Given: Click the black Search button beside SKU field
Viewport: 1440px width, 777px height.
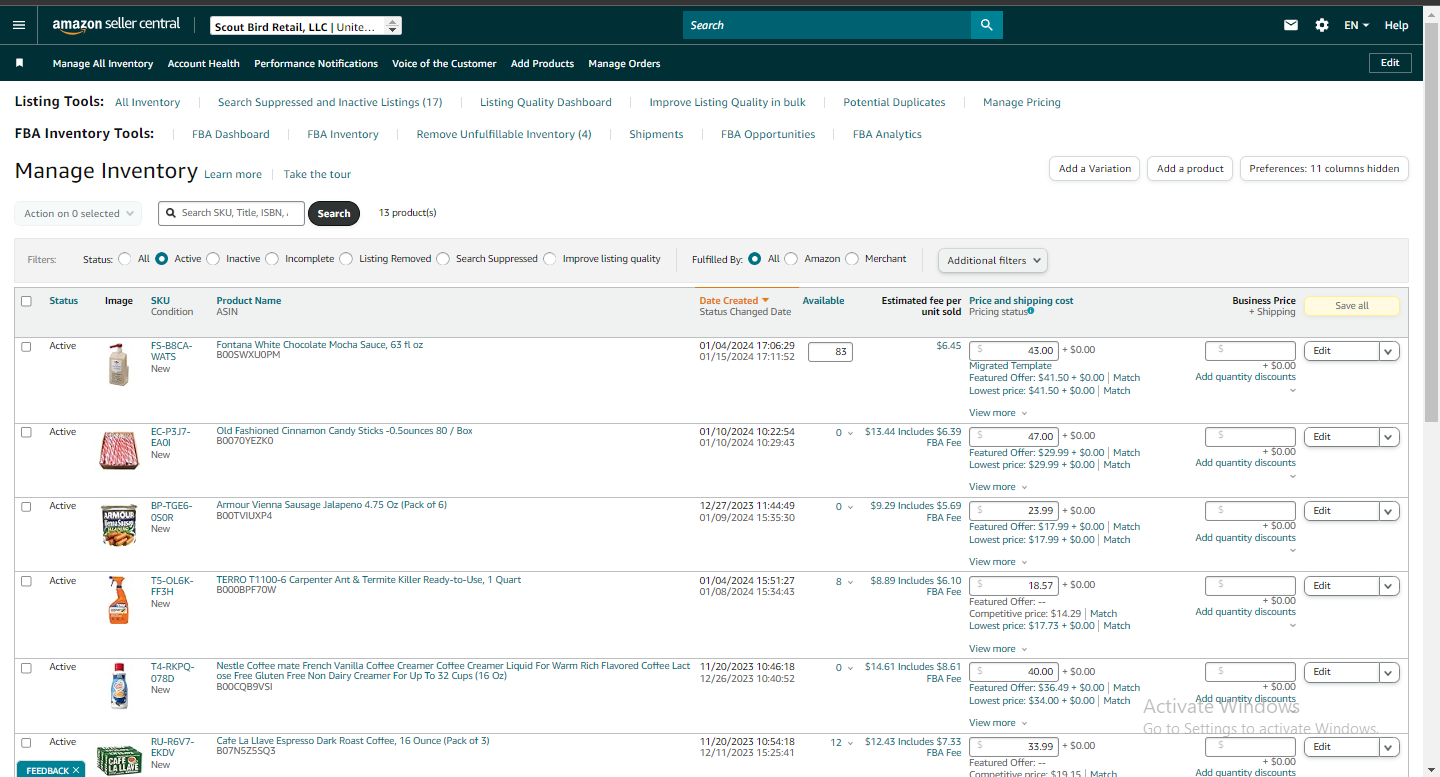Looking at the screenshot, I should (334, 213).
